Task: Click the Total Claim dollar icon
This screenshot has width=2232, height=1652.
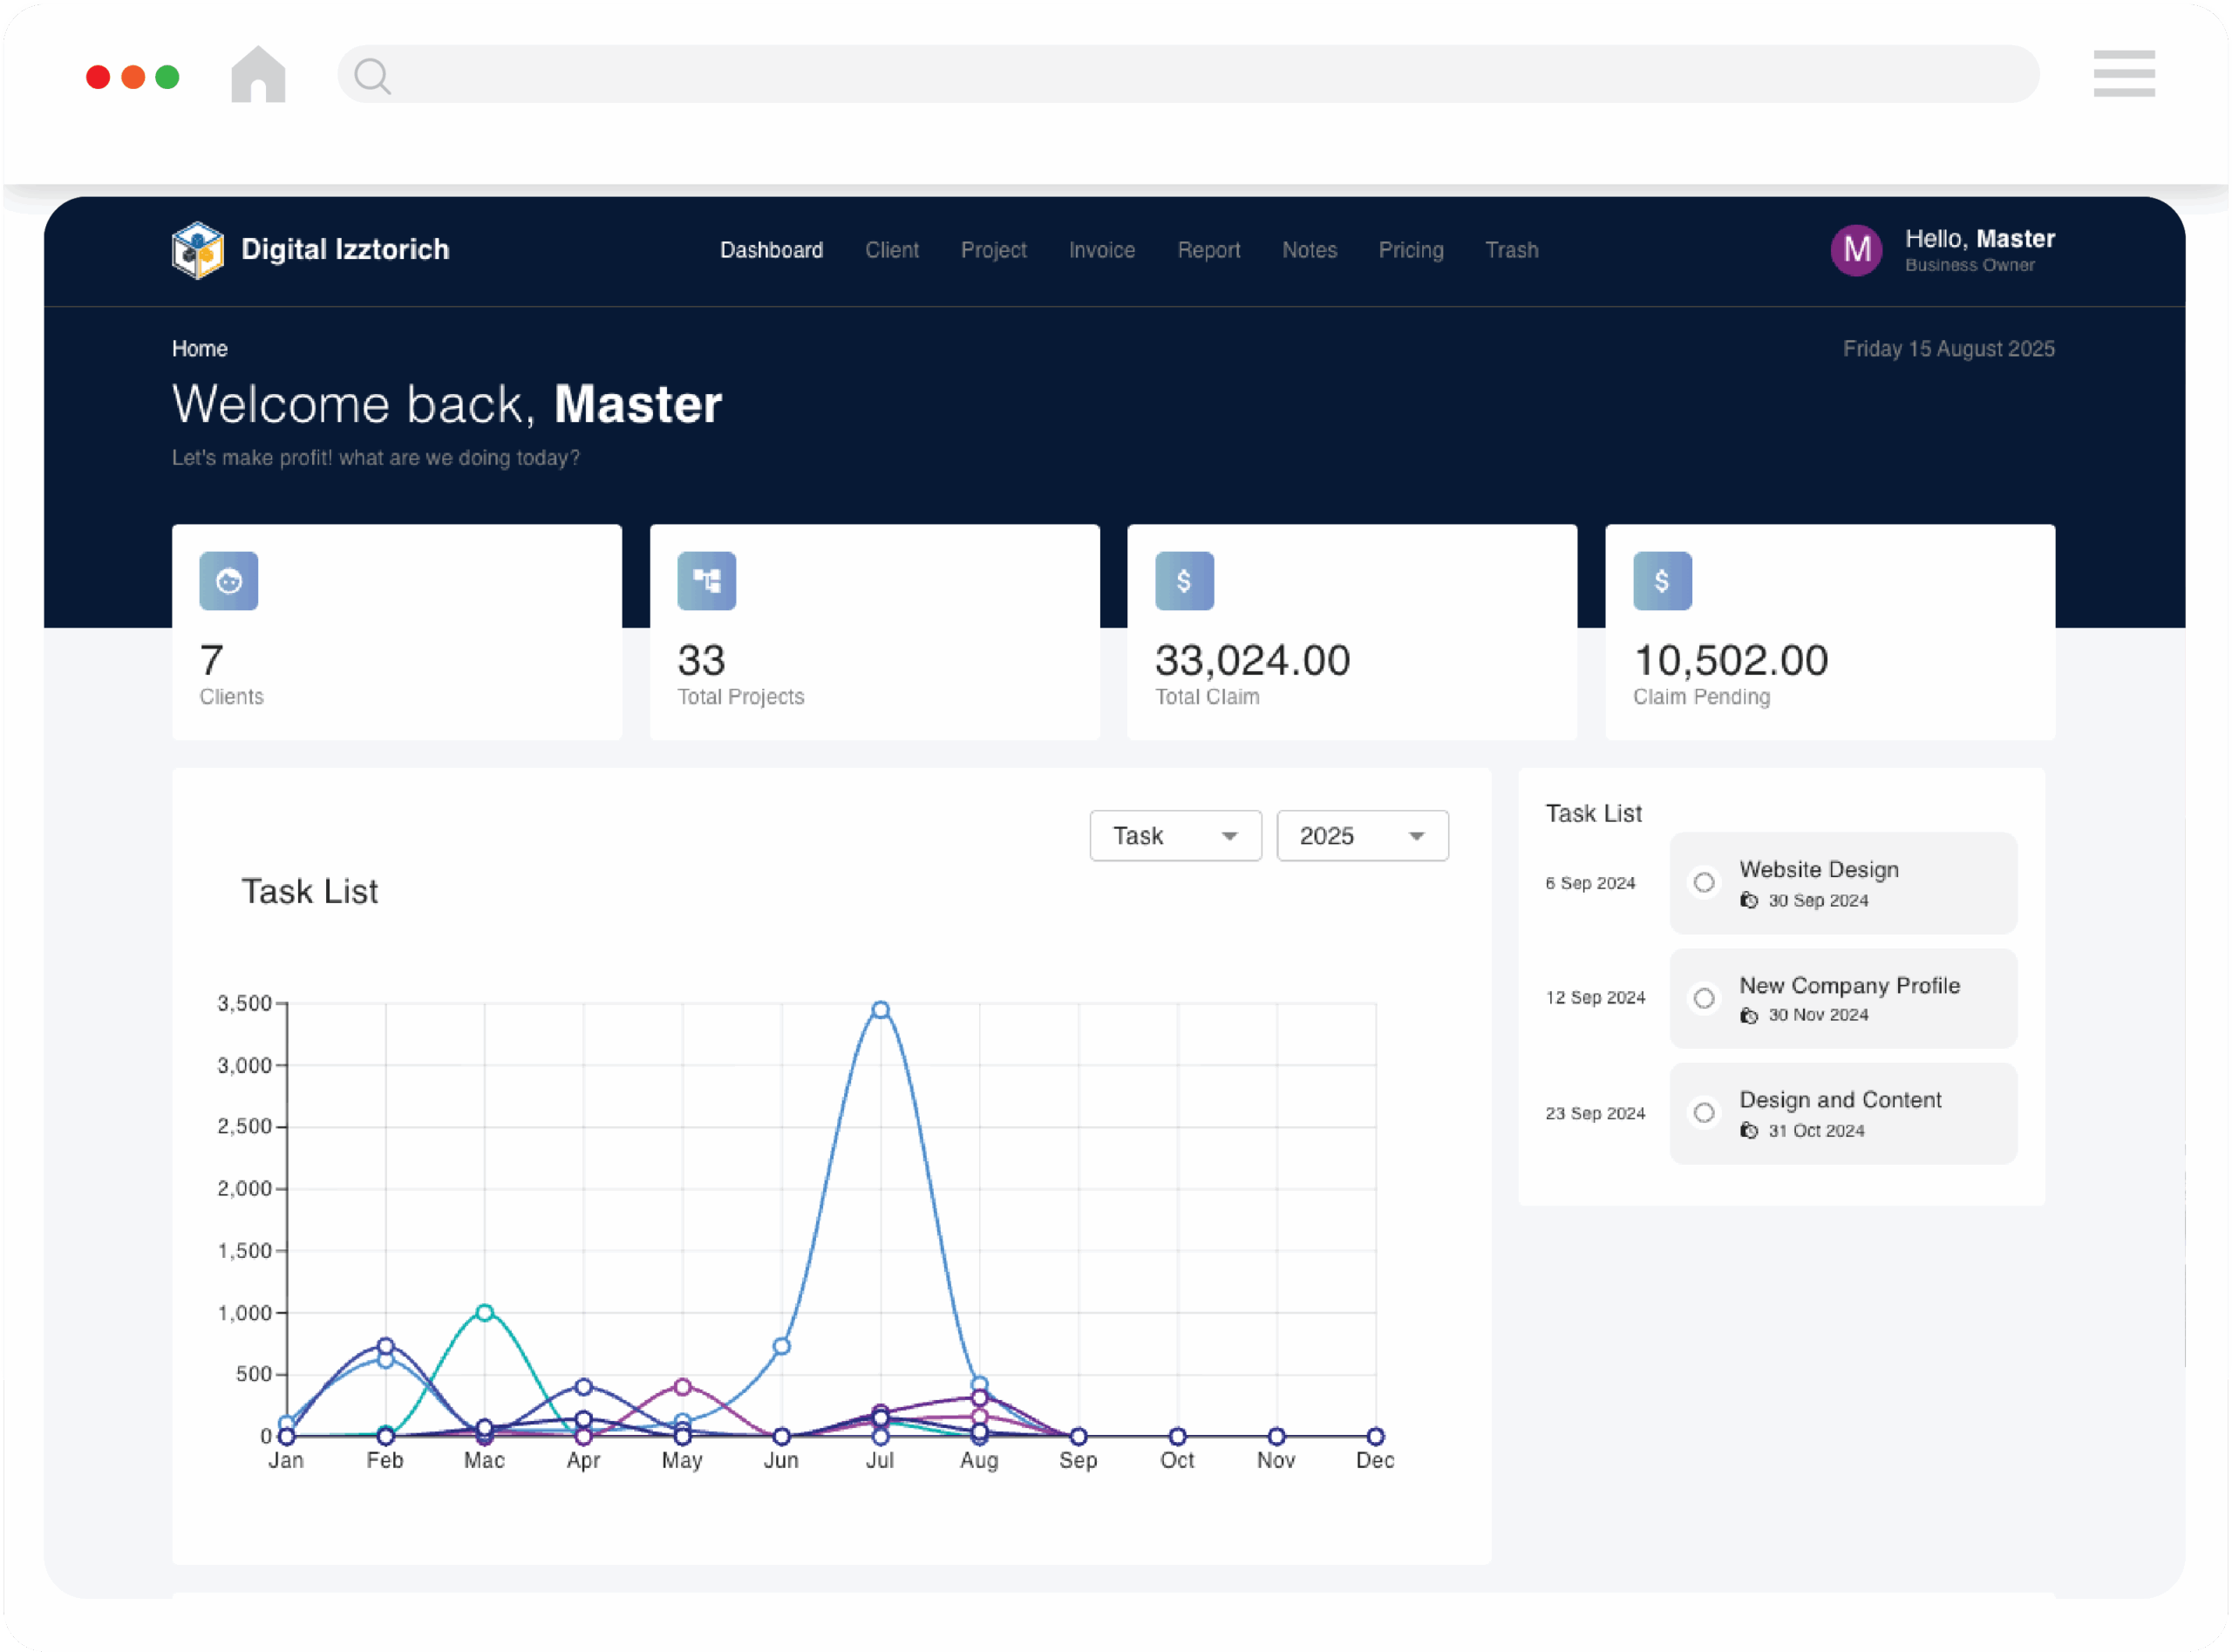Action: [1184, 581]
